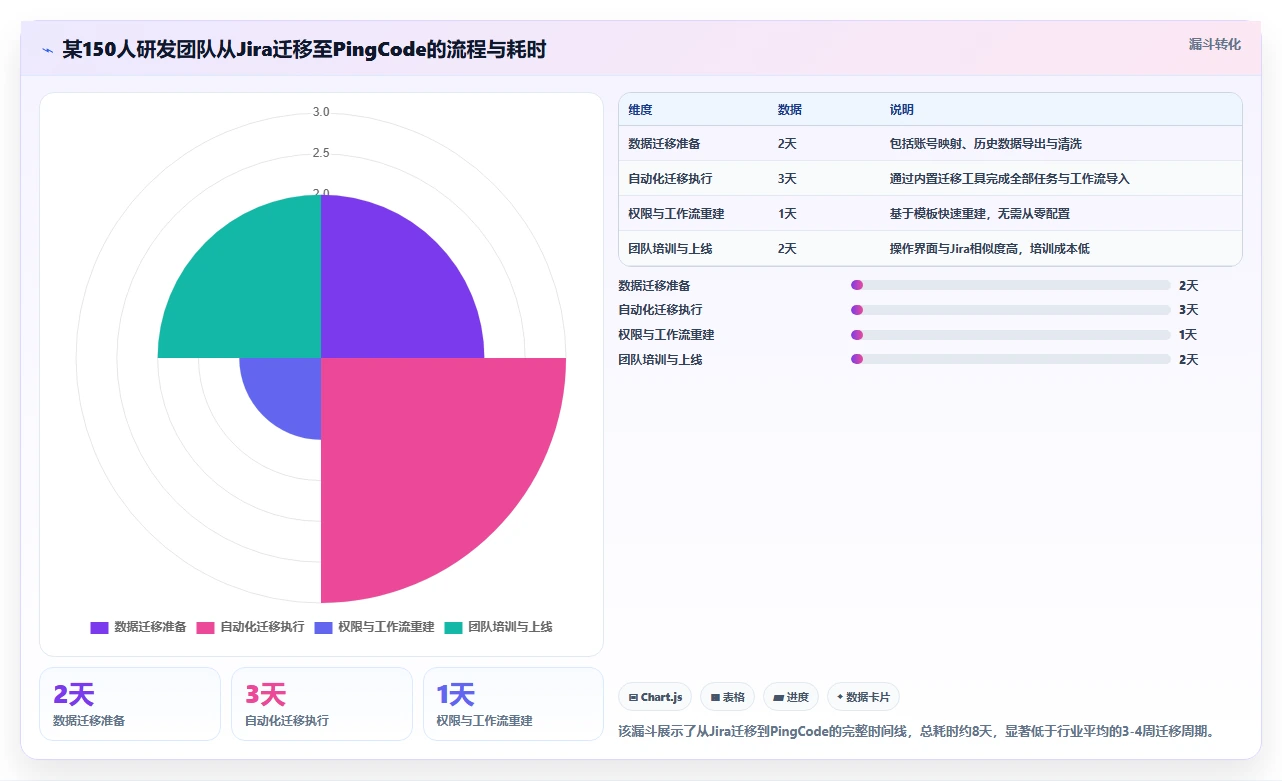The image size is (1282, 781).
Task: Click the 2.5 radial axis label
Action: [x=321, y=153]
